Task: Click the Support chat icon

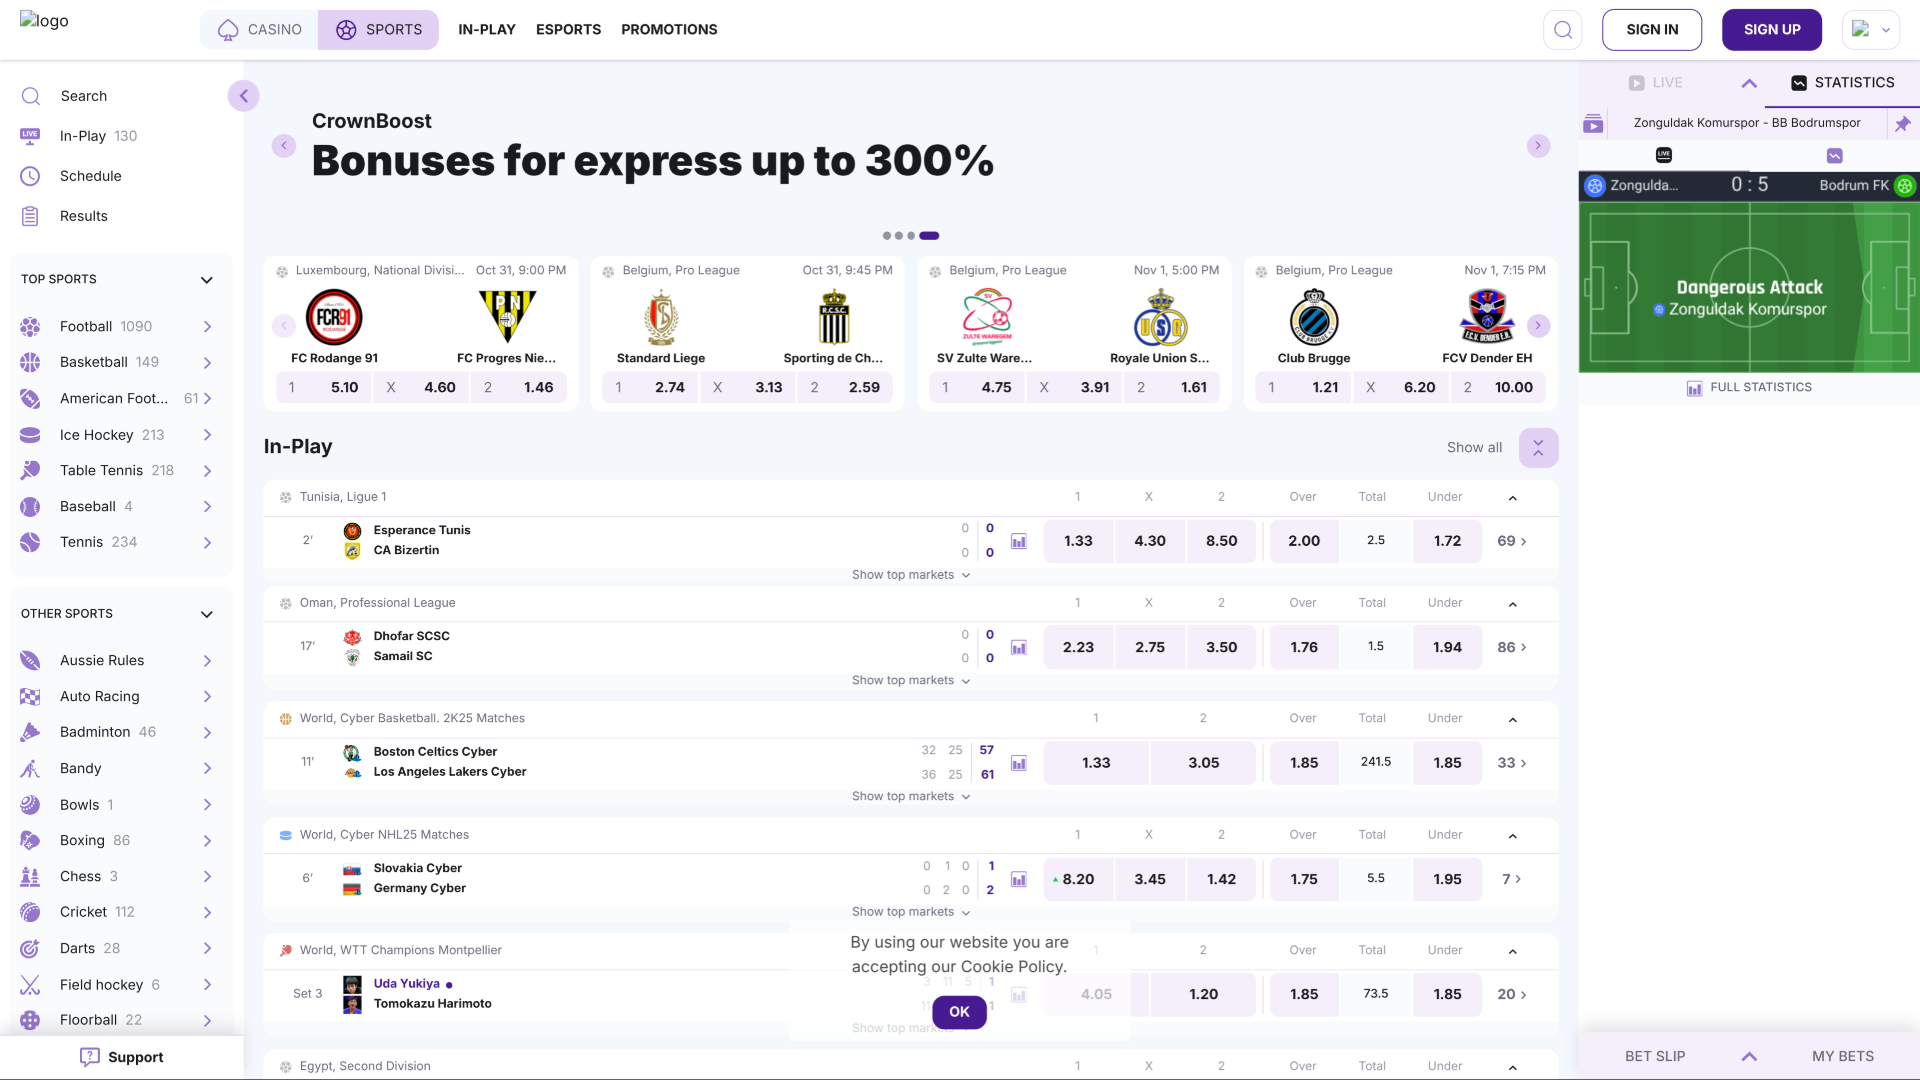Action: click(x=90, y=1057)
